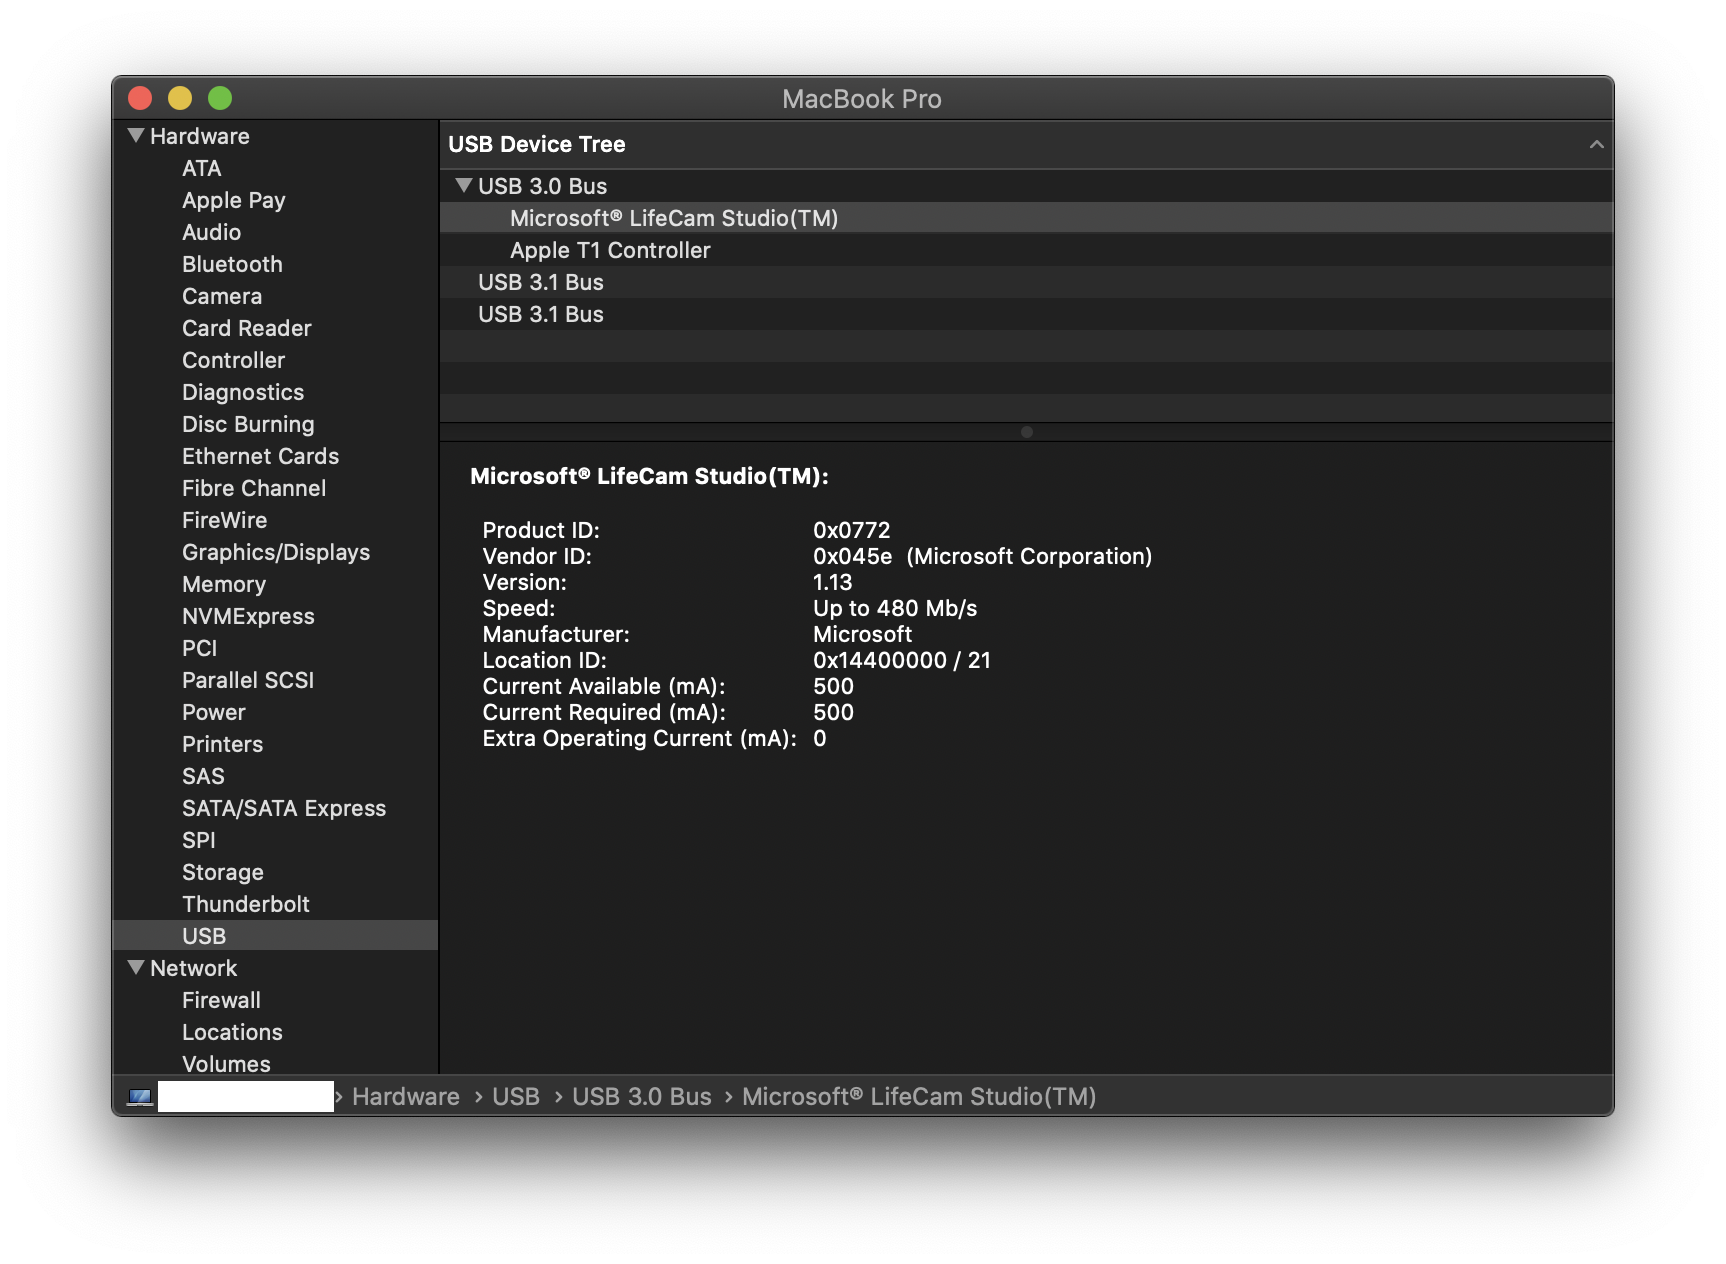This screenshot has width=1726, height=1264.
Task: Click USB 3.0 Bus in path bar
Action: [642, 1097]
